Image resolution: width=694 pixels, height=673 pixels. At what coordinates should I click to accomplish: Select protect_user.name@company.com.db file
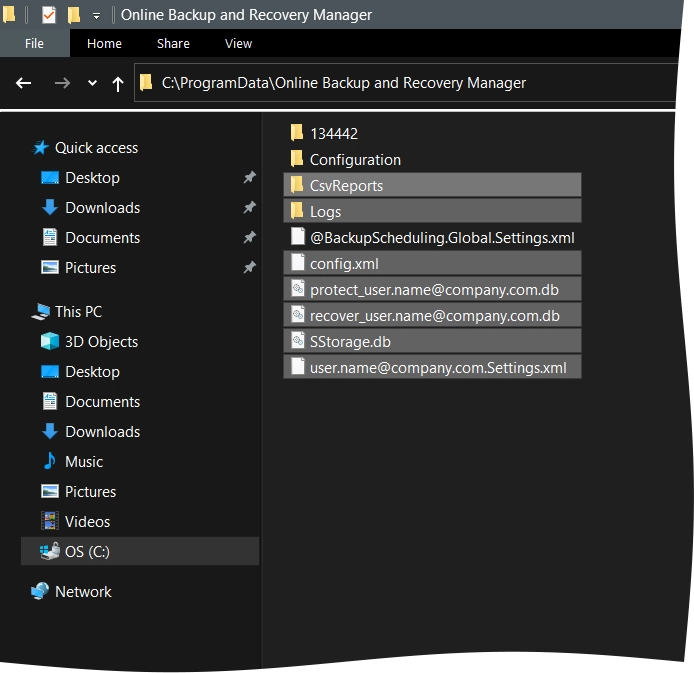pyautogui.click(x=432, y=289)
